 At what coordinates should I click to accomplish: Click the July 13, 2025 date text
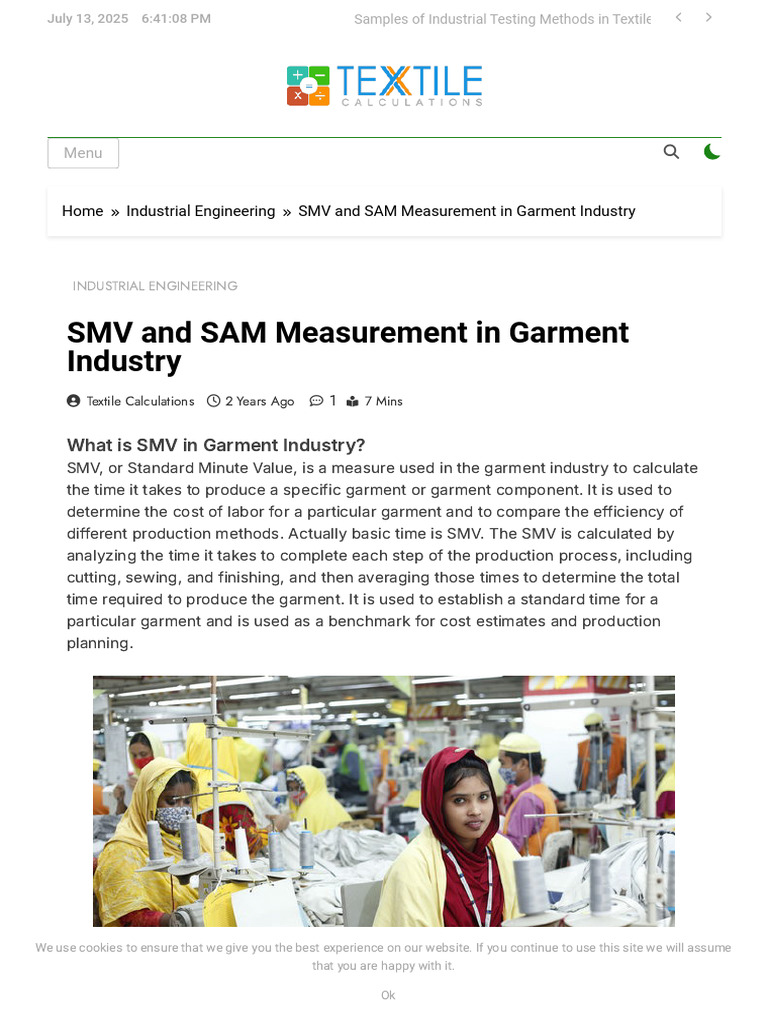pyautogui.click(x=88, y=18)
